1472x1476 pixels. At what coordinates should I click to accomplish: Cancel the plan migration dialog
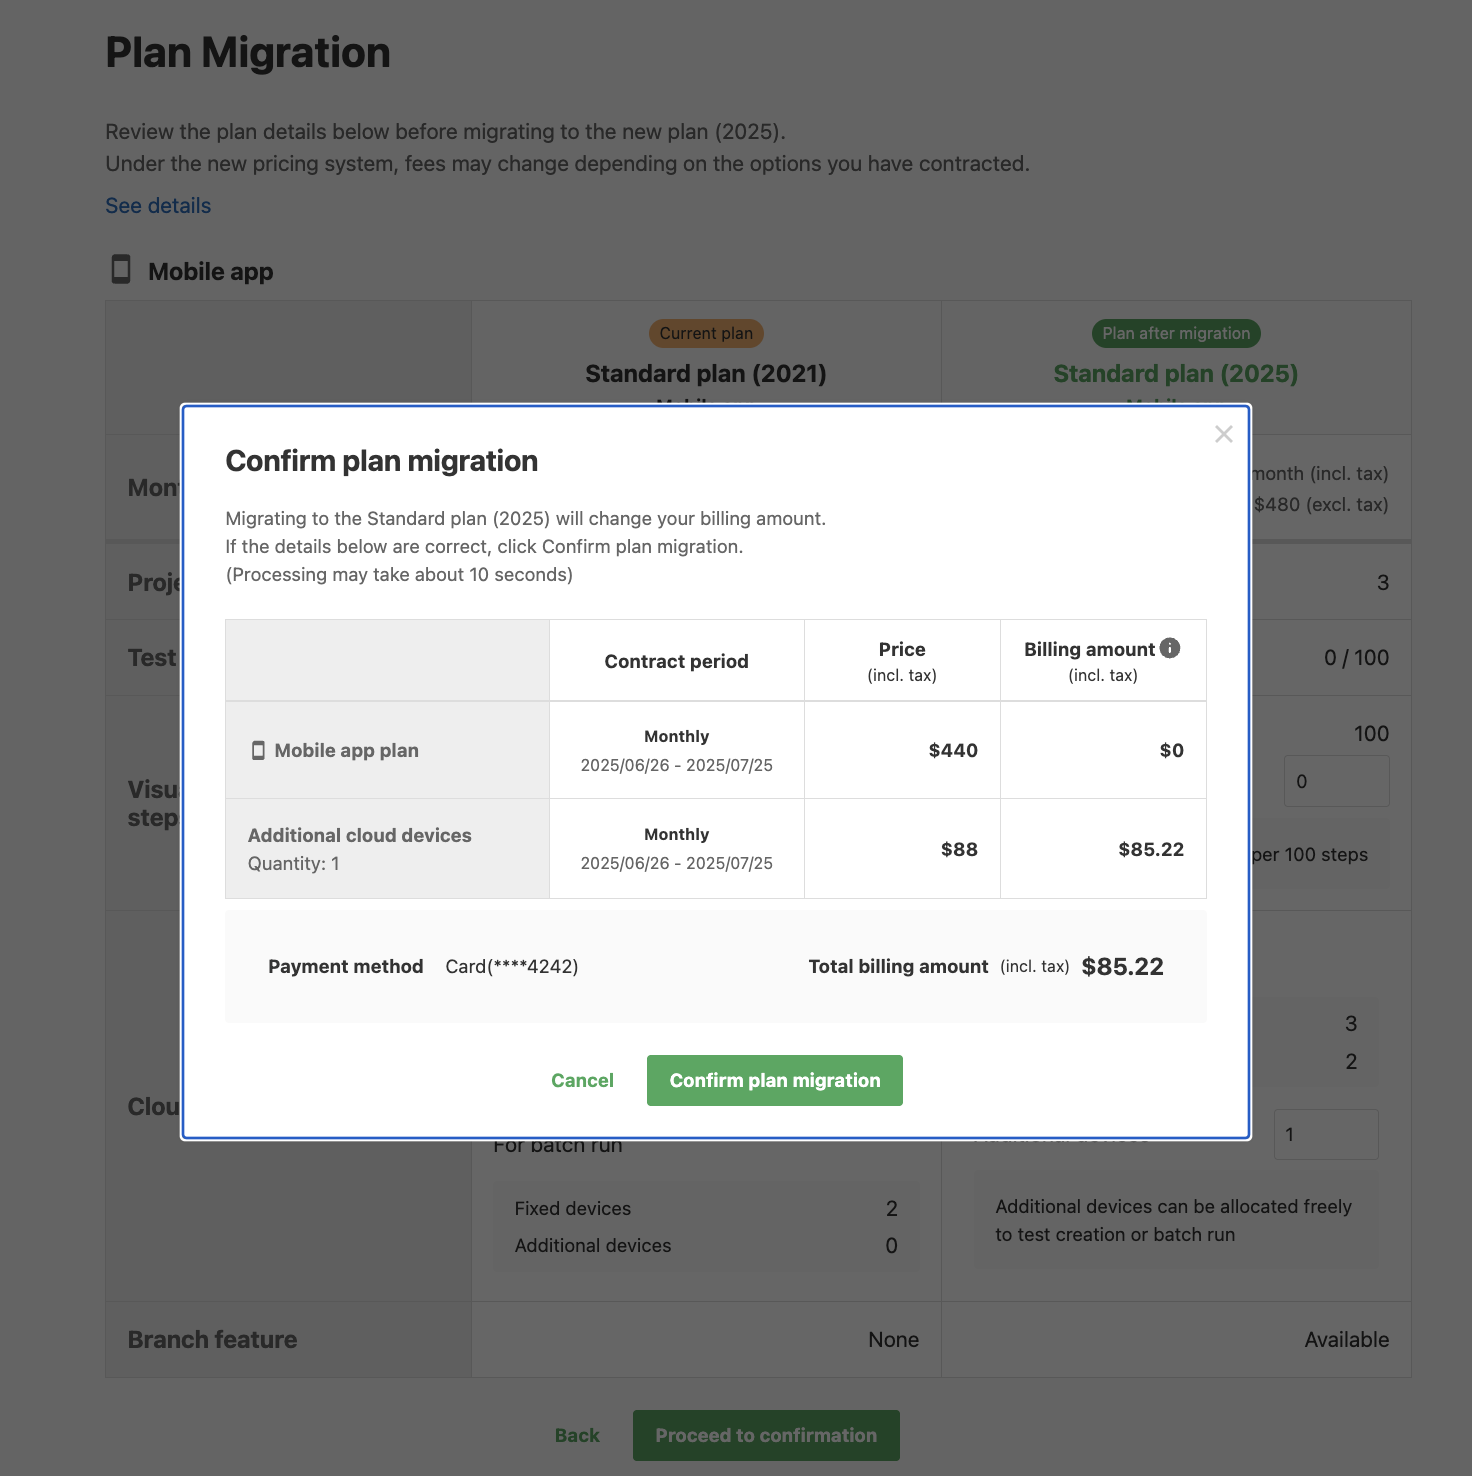(x=582, y=1080)
